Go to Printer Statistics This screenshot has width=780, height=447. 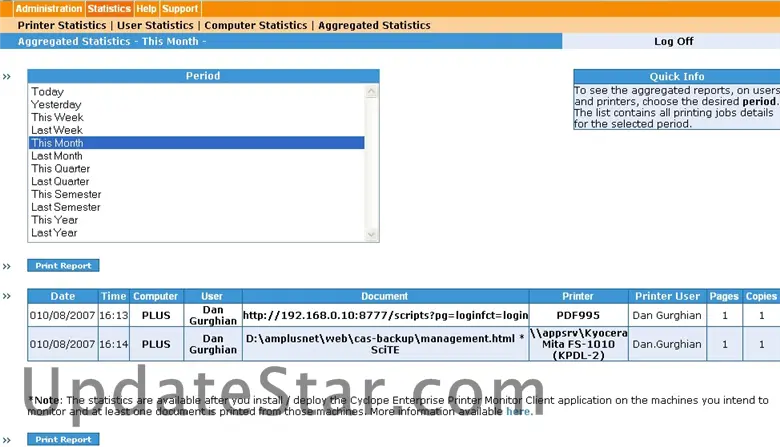click(62, 25)
